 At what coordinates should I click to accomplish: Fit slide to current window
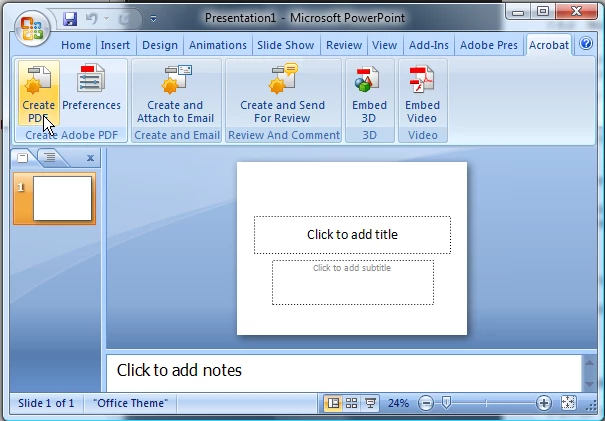(x=568, y=403)
